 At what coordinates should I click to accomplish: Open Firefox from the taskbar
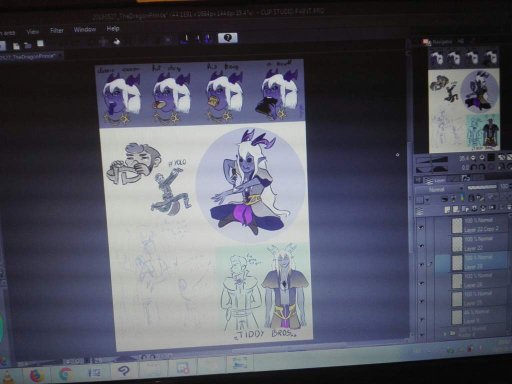pyautogui.click(x=37, y=374)
